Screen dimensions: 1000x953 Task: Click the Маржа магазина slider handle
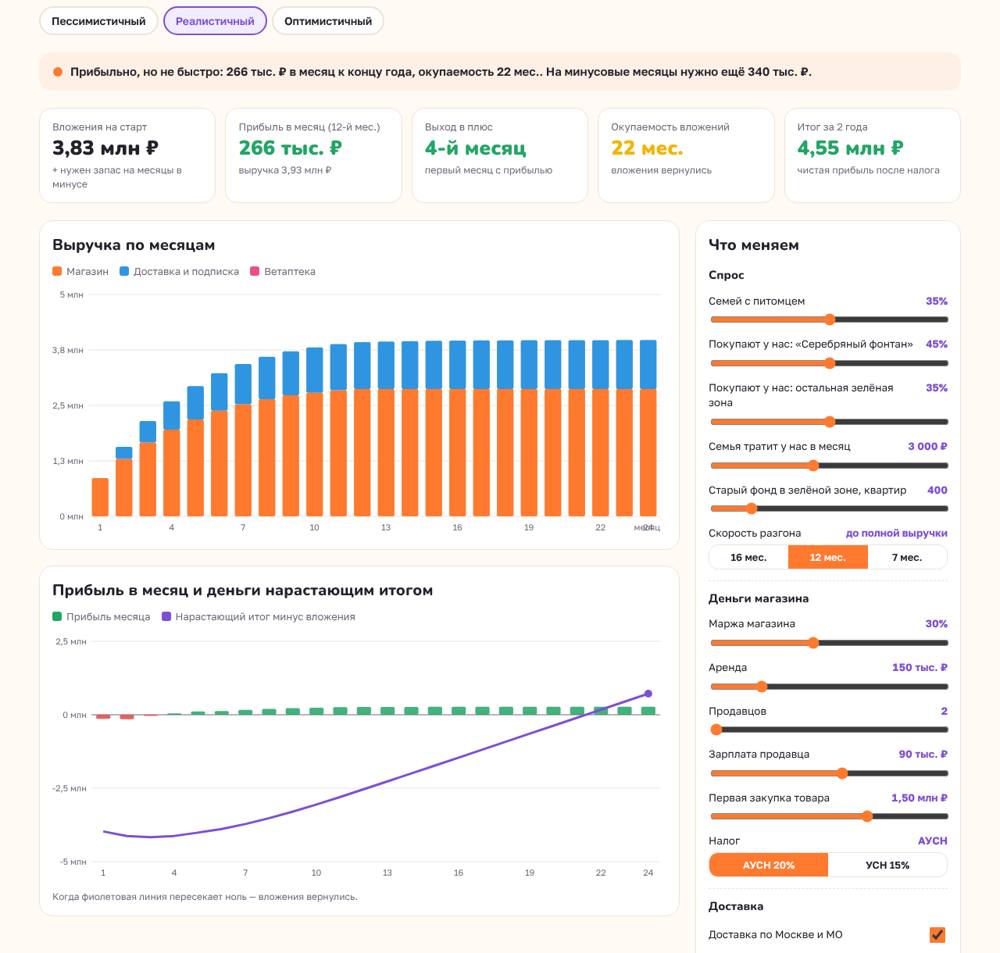[813, 643]
